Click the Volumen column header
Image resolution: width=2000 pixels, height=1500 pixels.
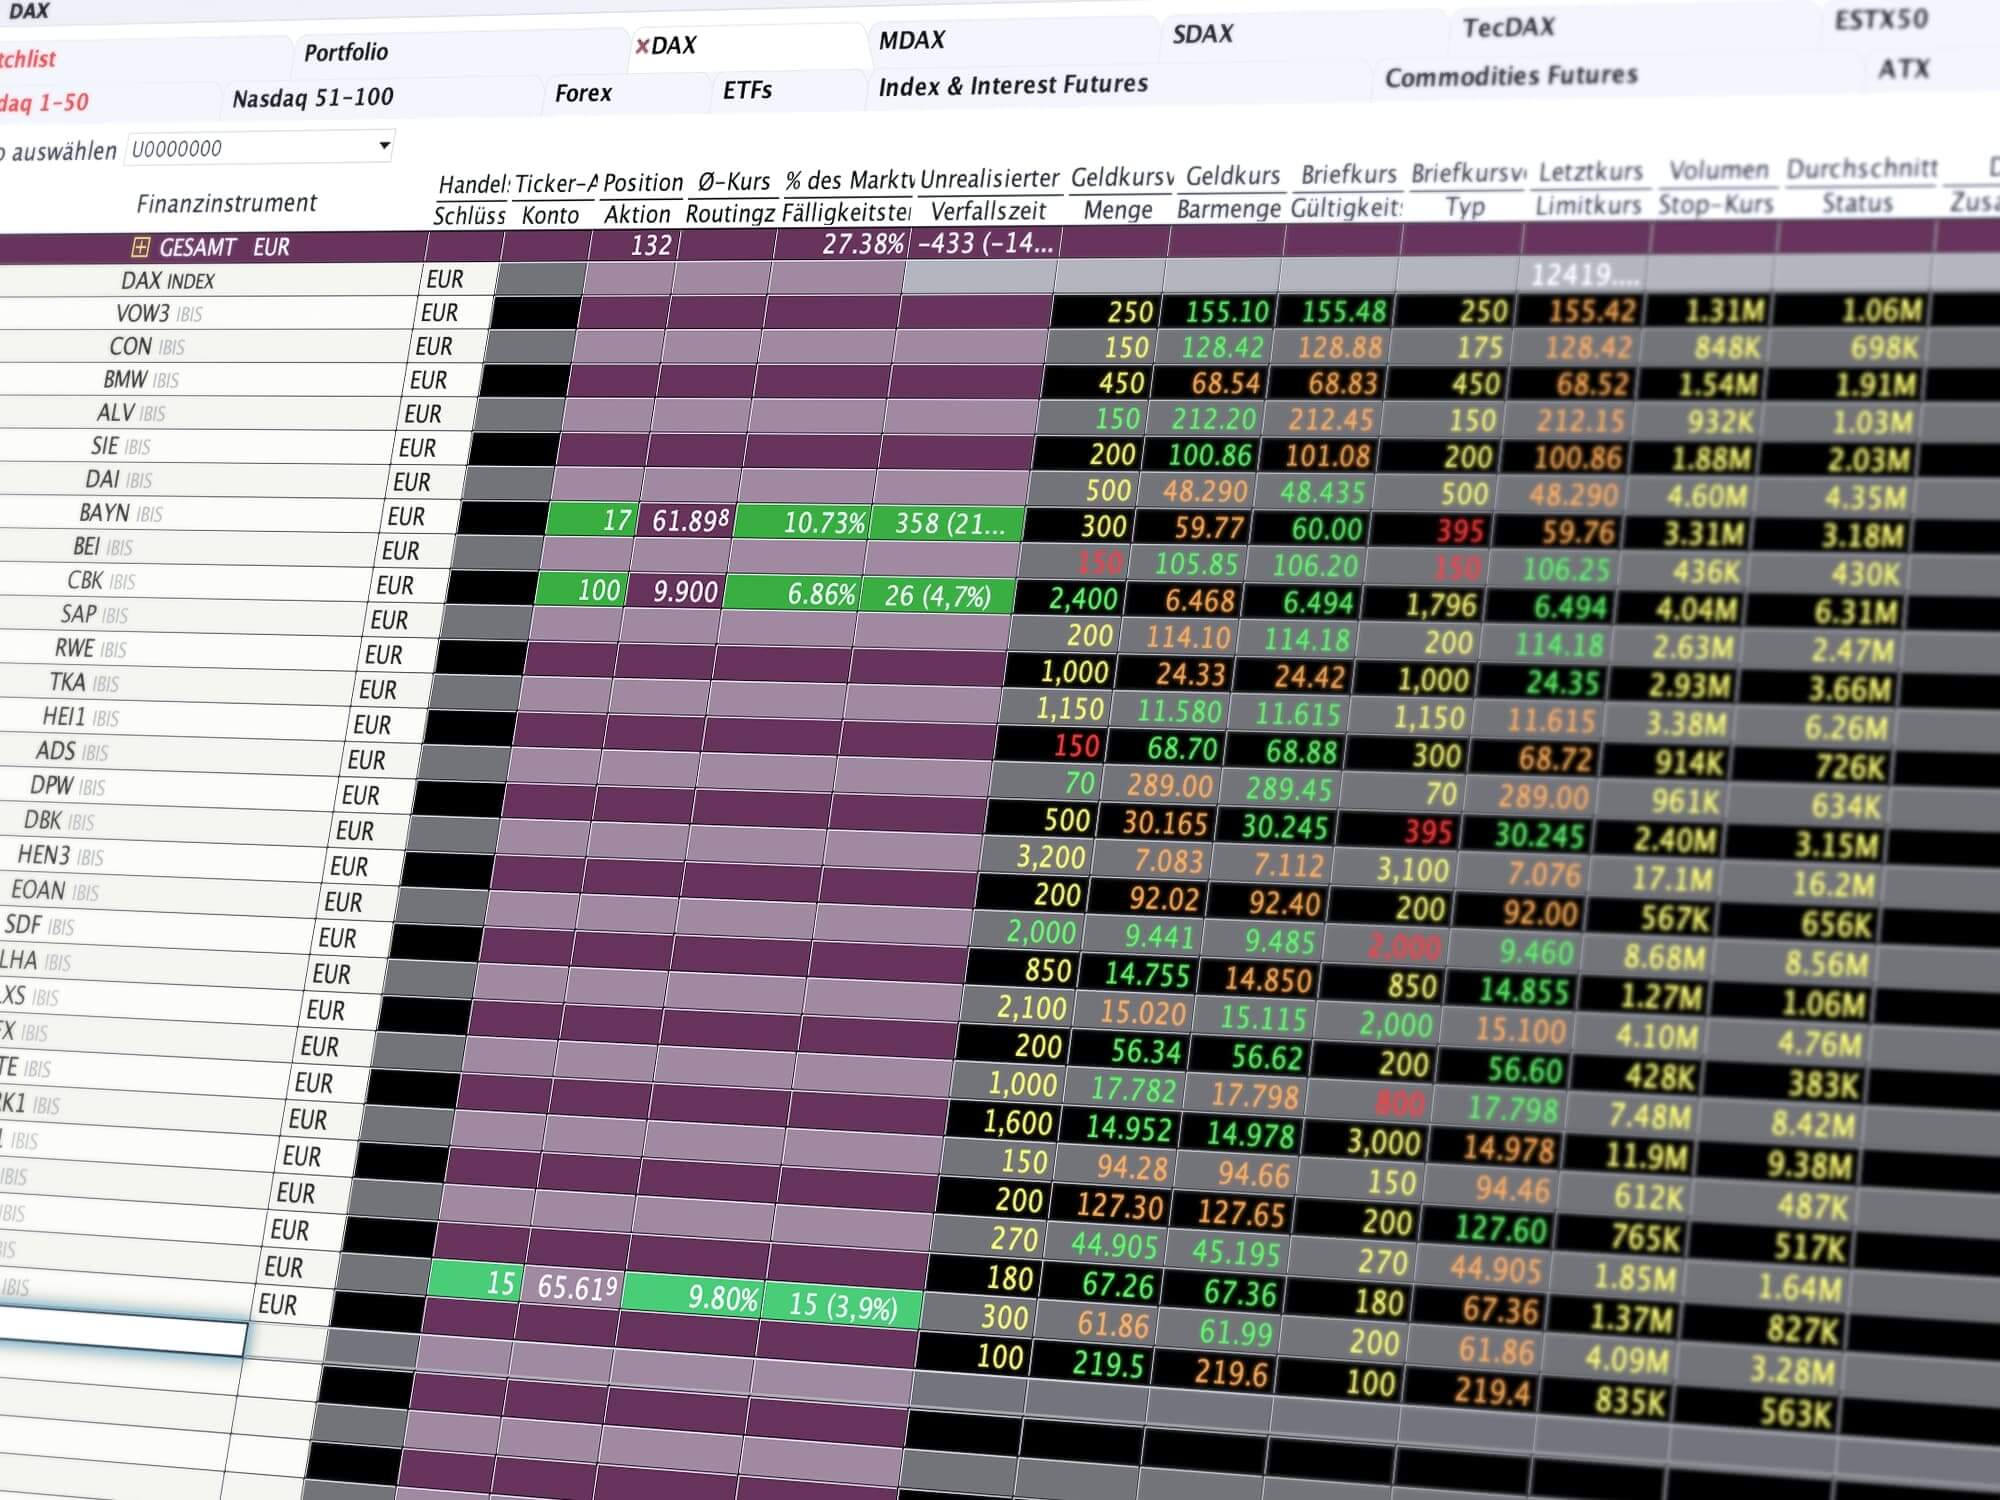(1718, 170)
